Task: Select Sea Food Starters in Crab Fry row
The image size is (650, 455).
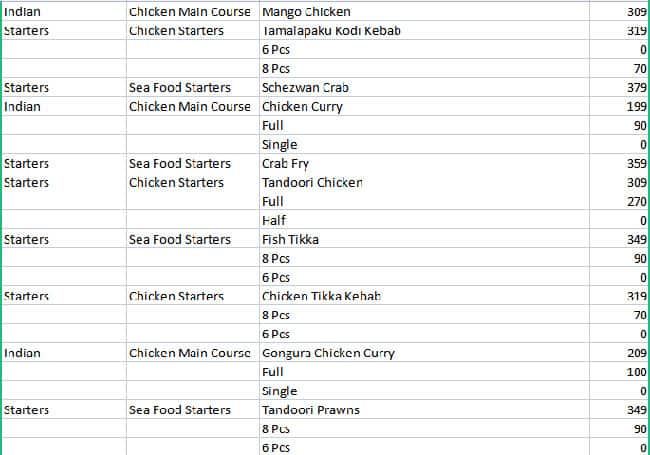Action: click(x=180, y=164)
